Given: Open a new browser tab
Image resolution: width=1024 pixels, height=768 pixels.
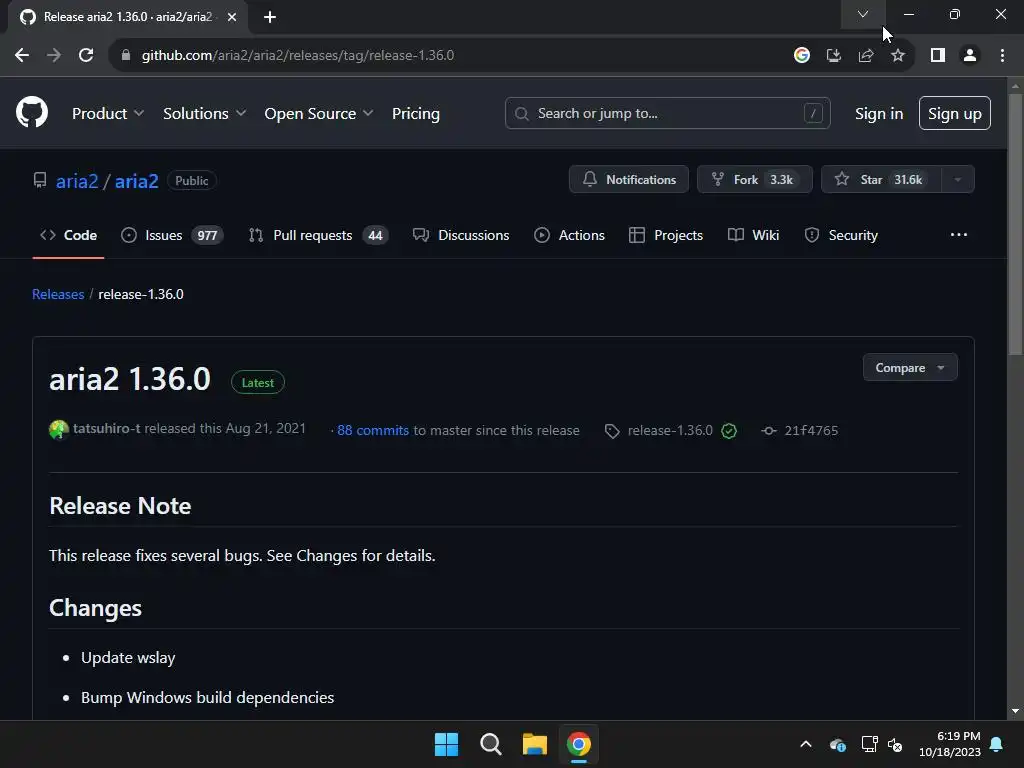Looking at the screenshot, I should (x=270, y=17).
